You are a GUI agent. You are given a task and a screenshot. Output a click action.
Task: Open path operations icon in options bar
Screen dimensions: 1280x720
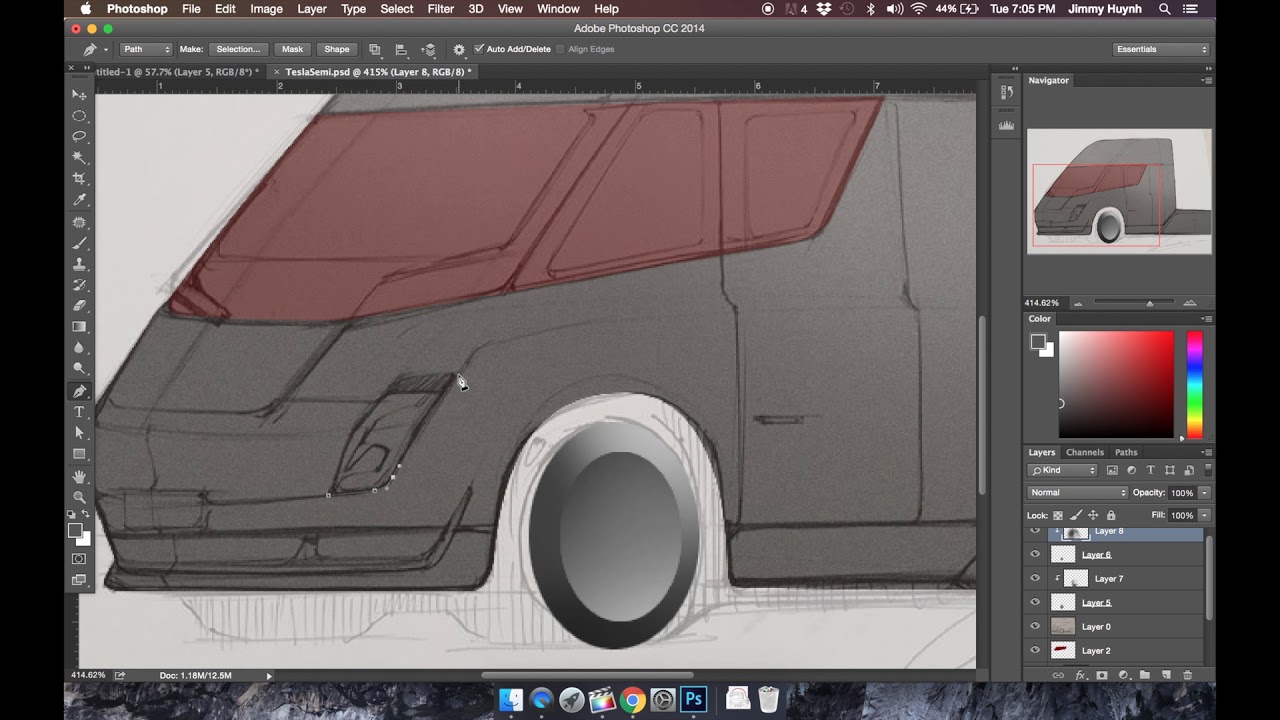[x=374, y=49]
